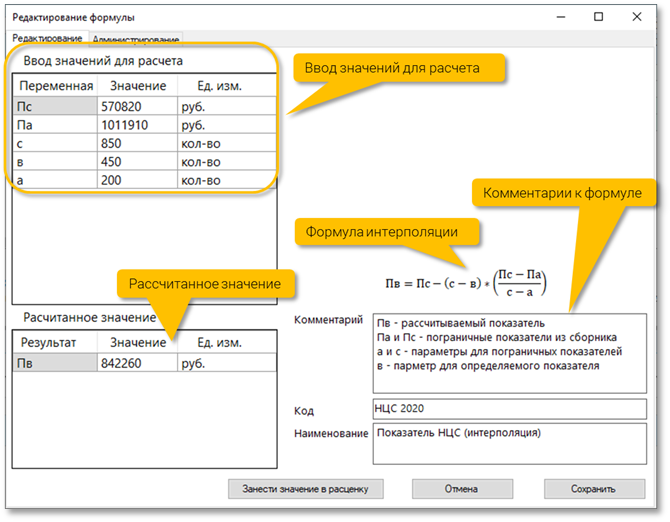Click the Занести значение в расценку button
The width and height of the screenshot is (670, 522).
tap(306, 489)
